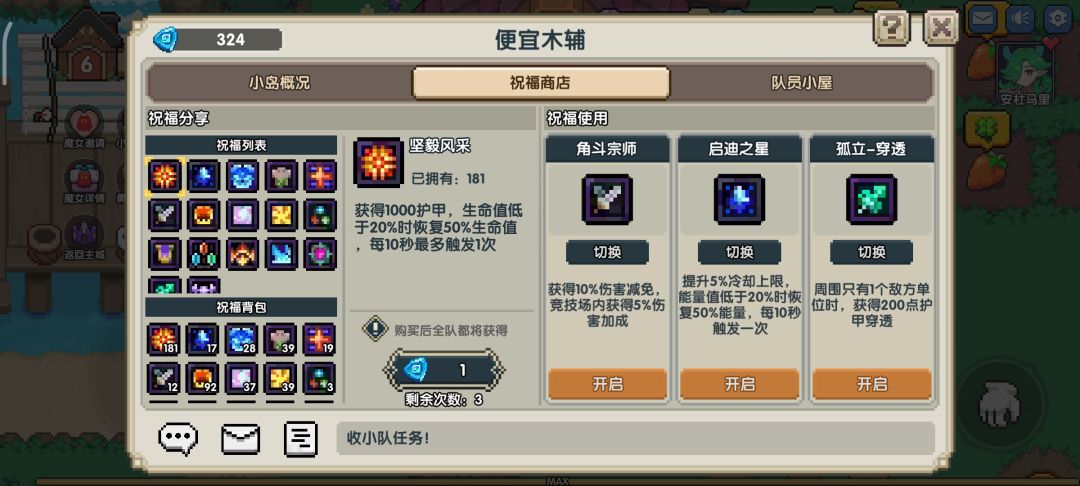Click the 角斗宗师 sword blessing icon
The height and width of the screenshot is (486, 1080).
(x=607, y=200)
